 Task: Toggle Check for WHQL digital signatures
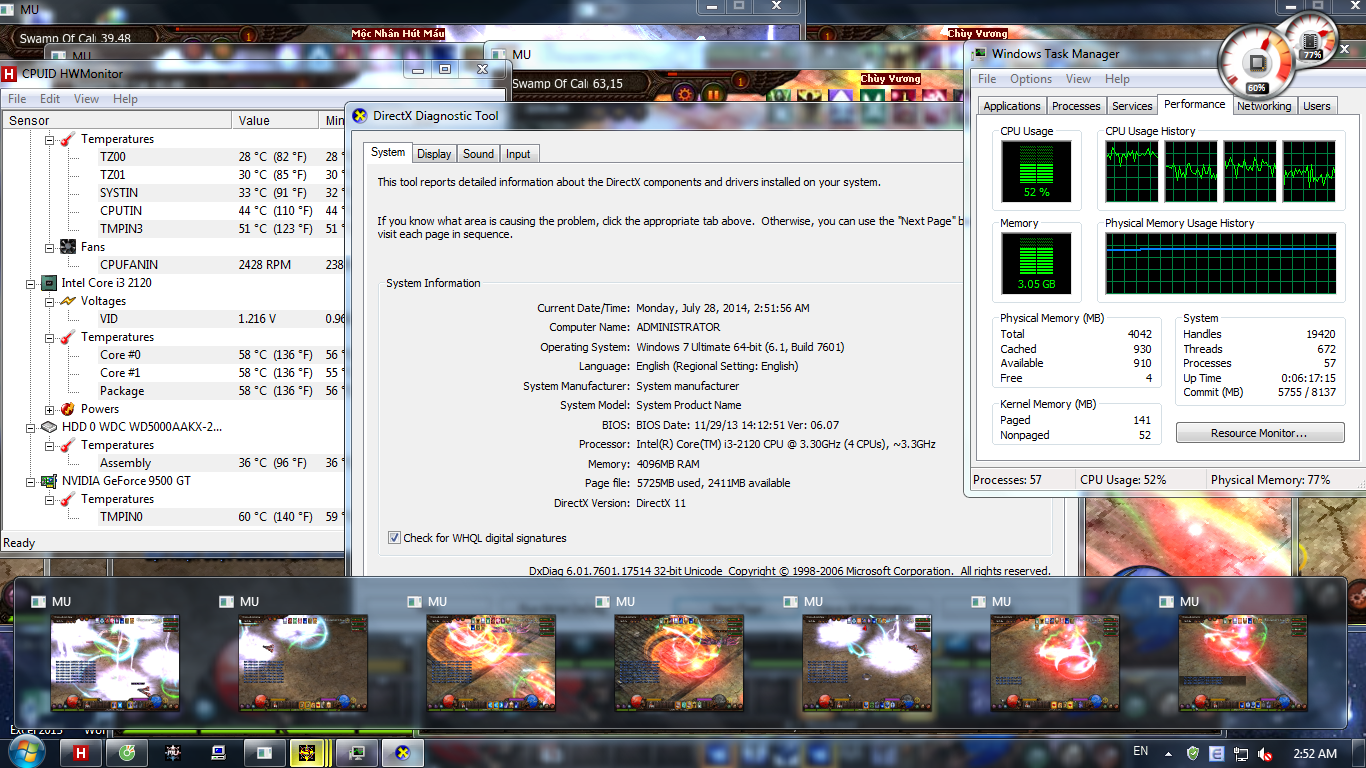395,538
